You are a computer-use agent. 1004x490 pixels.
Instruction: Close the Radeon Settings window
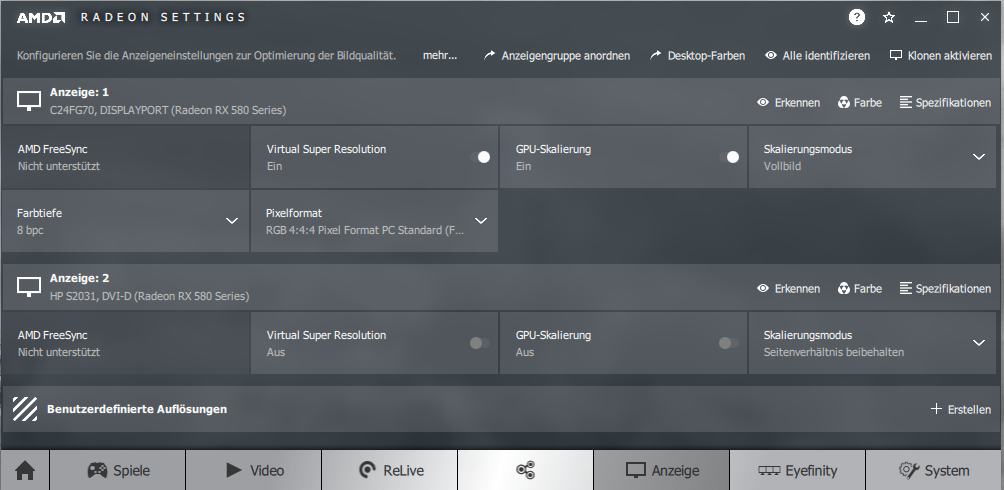985,17
